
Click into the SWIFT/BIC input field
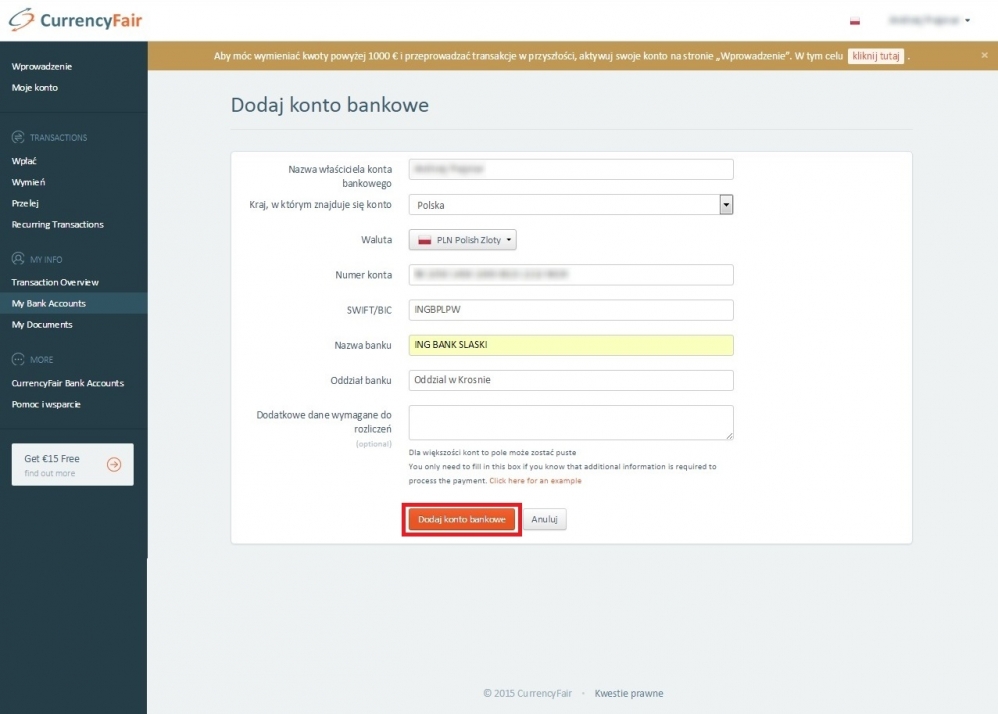point(571,310)
